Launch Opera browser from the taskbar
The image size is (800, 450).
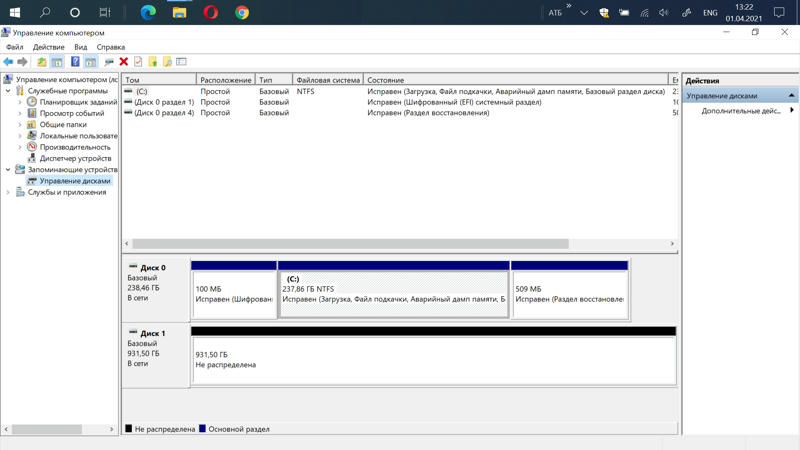pyautogui.click(x=210, y=12)
